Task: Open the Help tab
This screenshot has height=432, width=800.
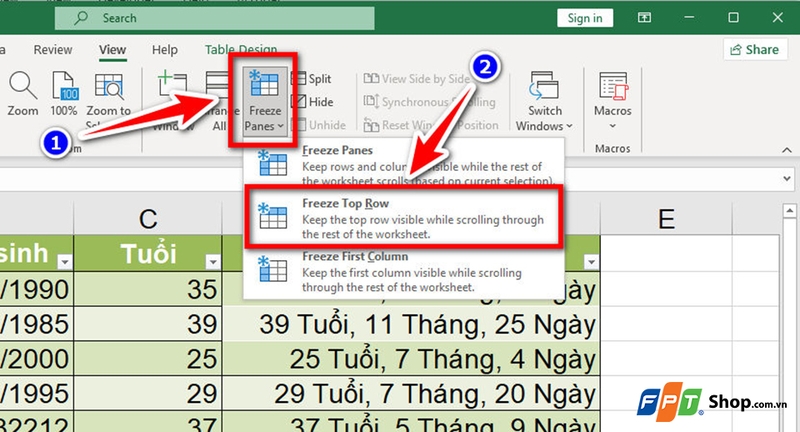Action: pyautogui.click(x=165, y=49)
